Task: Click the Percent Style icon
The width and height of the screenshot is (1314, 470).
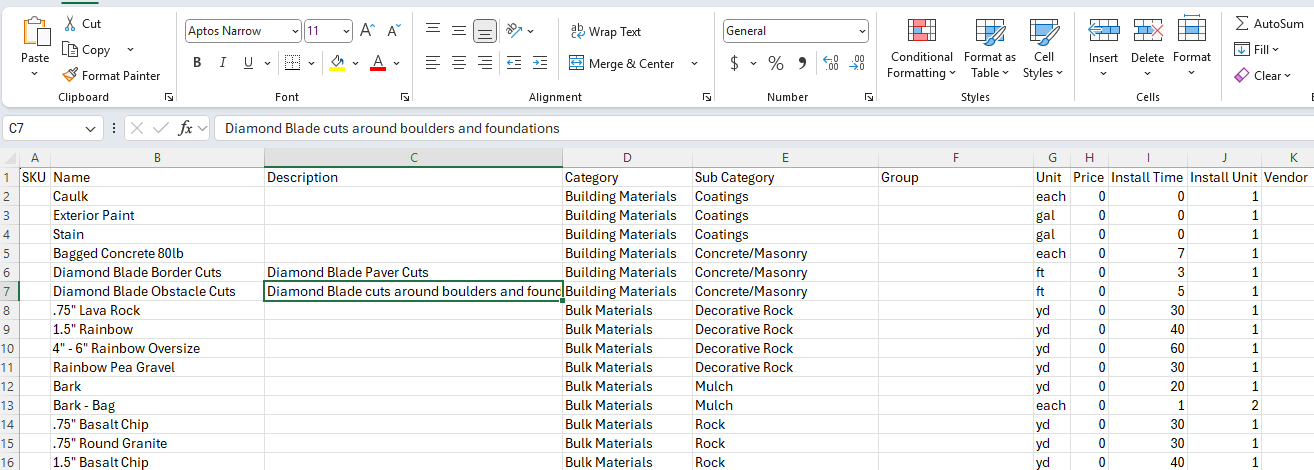Action: (775, 64)
